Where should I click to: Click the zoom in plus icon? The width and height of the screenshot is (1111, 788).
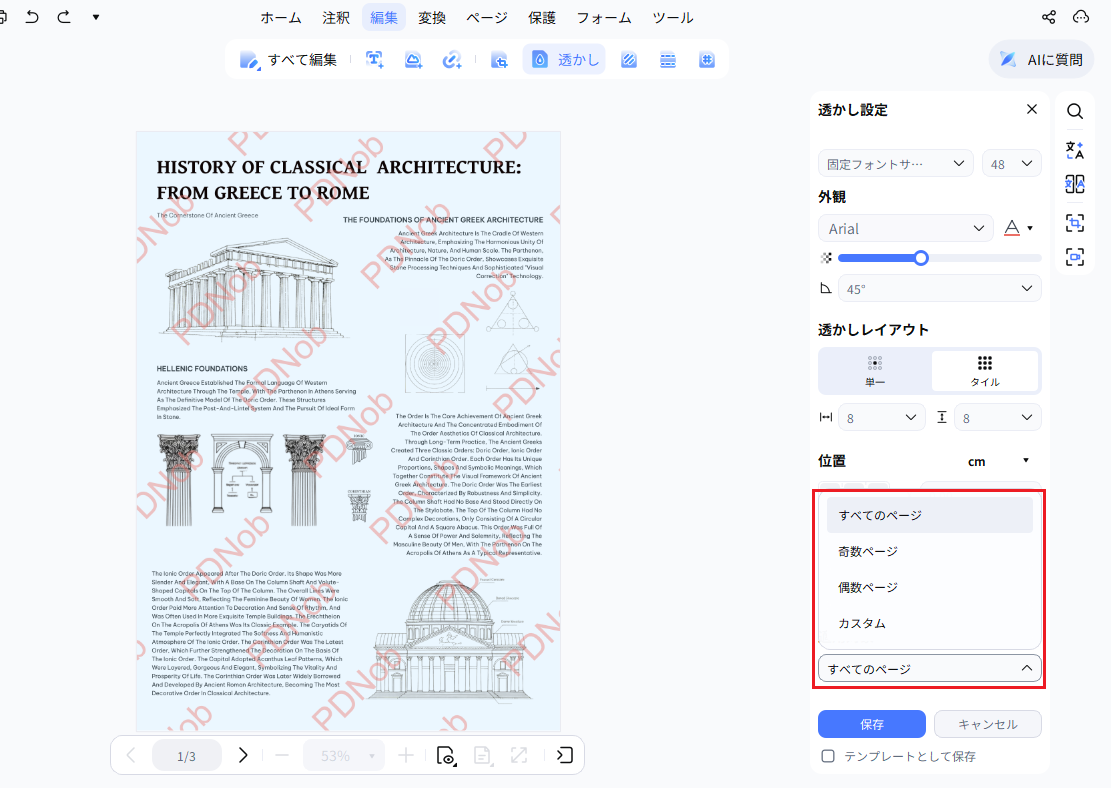click(406, 755)
